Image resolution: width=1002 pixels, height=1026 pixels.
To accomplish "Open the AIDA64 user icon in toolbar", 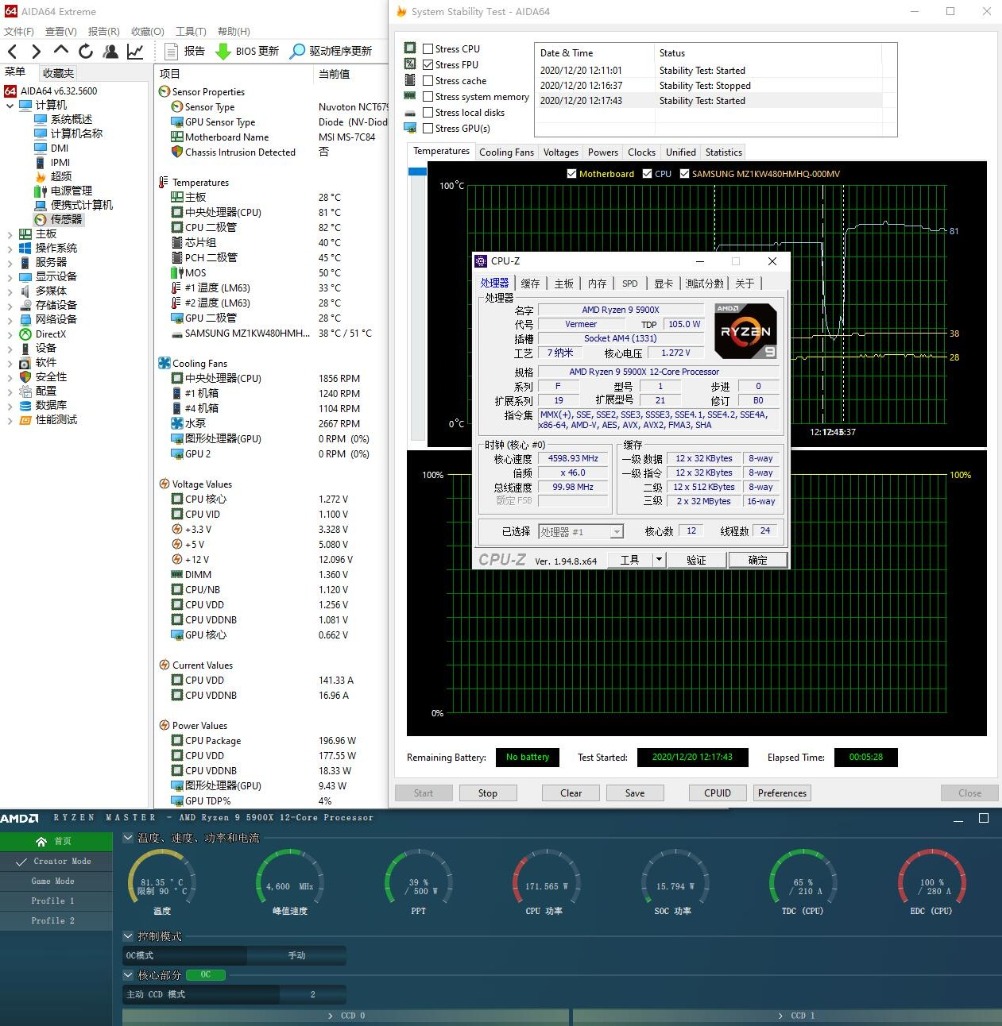I will (111, 51).
